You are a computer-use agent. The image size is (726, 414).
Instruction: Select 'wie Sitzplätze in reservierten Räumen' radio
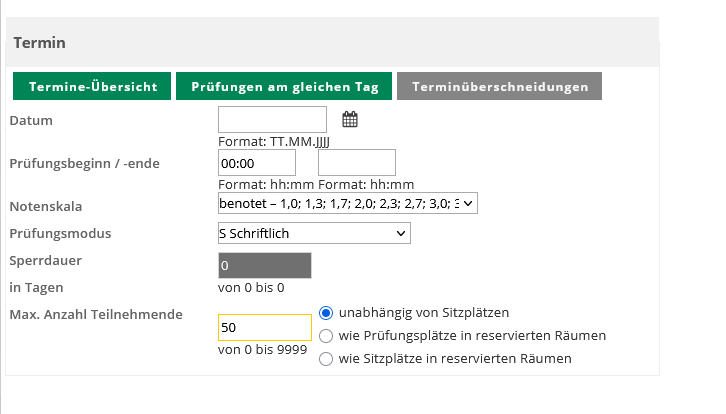pos(326,359)
